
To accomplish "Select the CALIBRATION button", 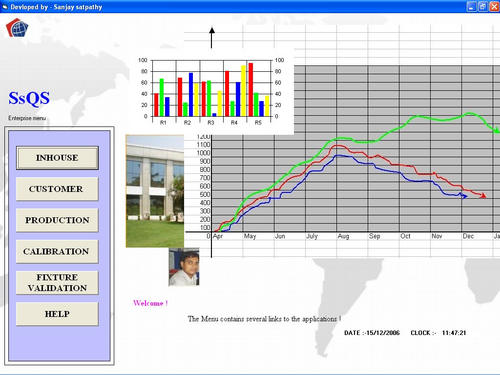I will pos(57,252).
